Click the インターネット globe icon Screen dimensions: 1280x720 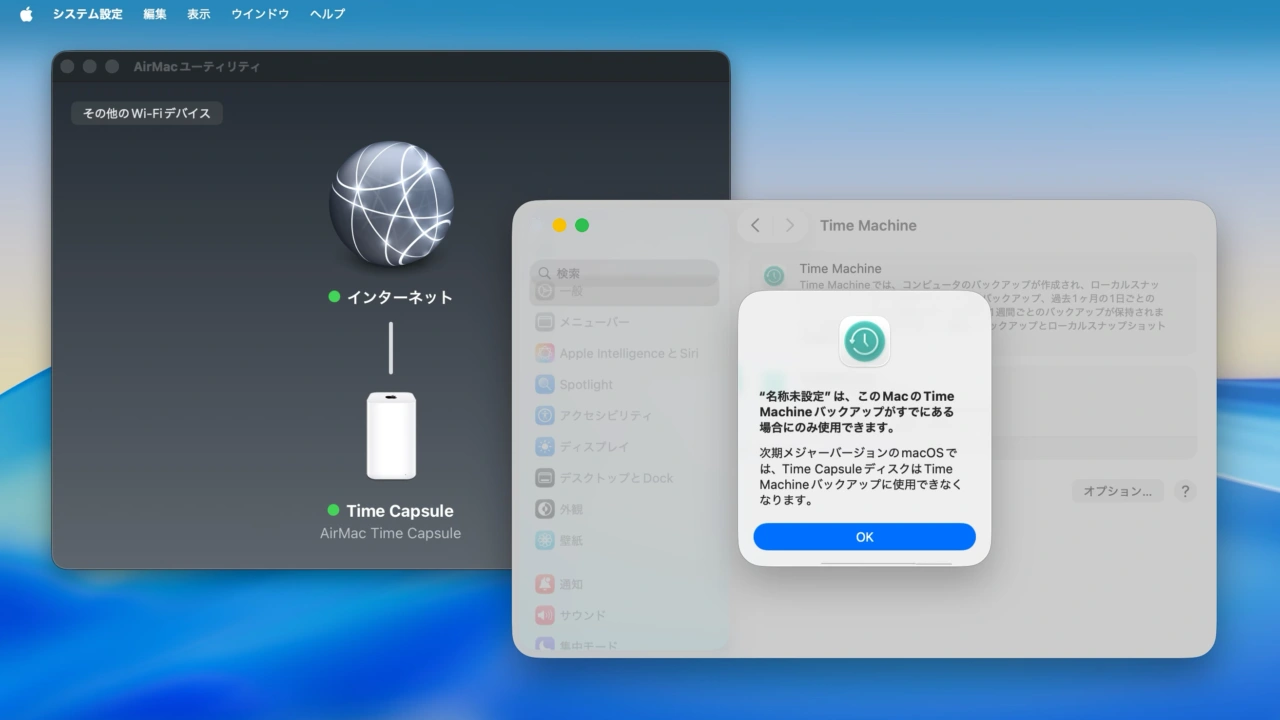coord(391,205)
